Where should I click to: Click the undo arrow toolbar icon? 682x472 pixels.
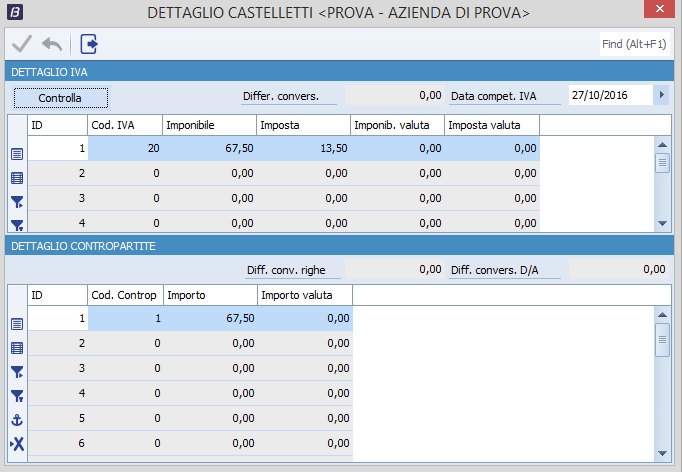(52, 44)
